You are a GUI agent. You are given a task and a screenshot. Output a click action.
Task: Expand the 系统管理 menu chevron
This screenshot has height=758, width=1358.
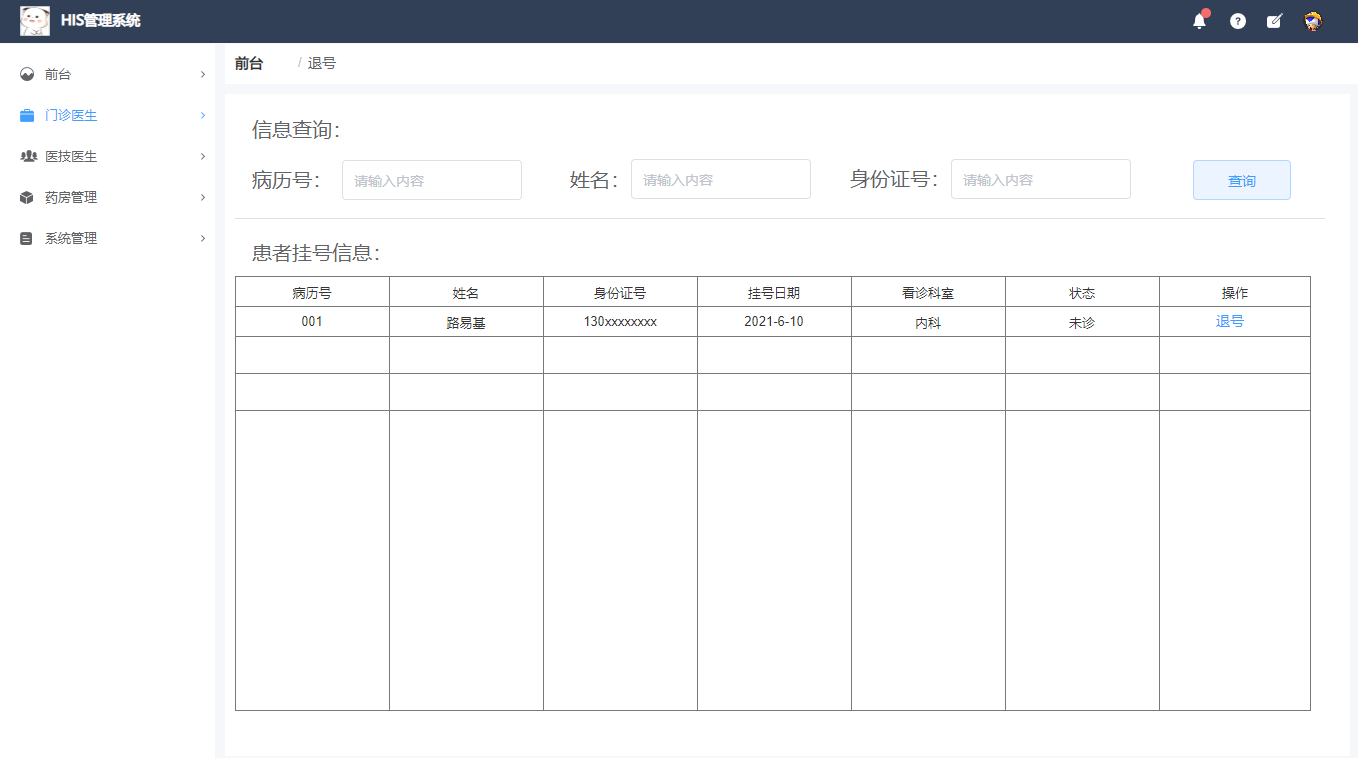coord(203,238)
